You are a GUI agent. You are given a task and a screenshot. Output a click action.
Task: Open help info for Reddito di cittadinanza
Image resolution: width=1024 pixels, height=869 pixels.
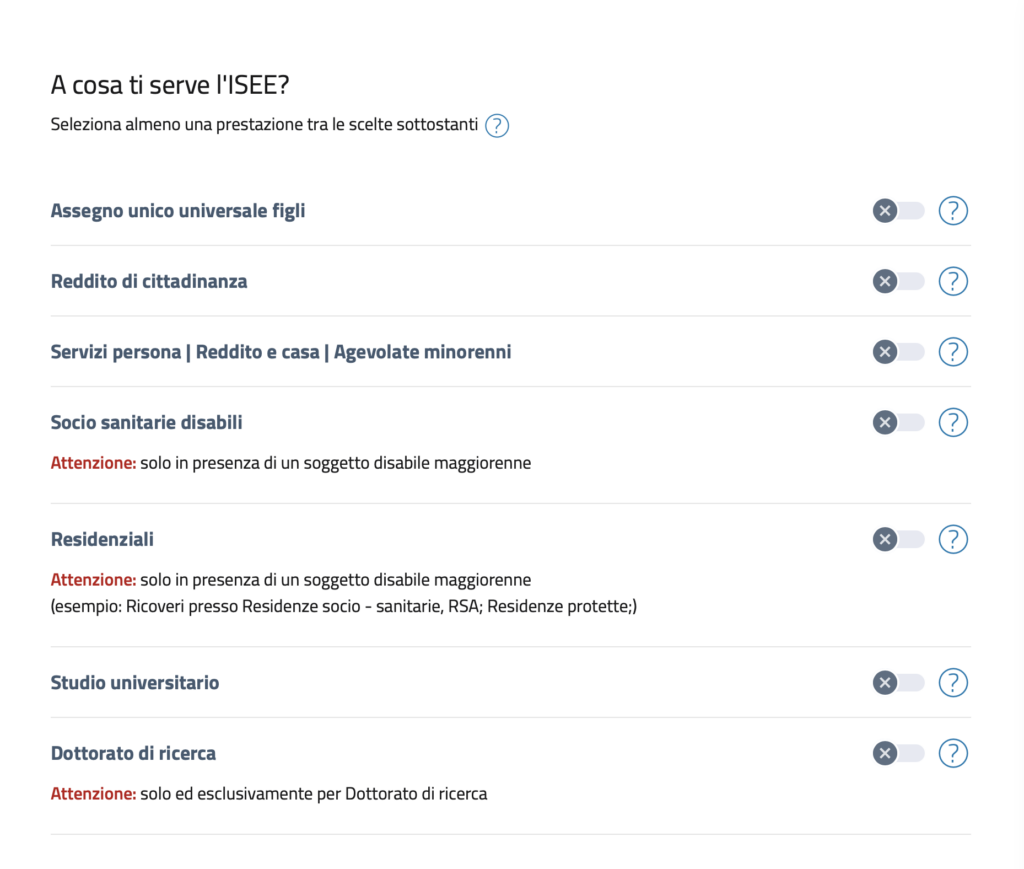point(953,281)
